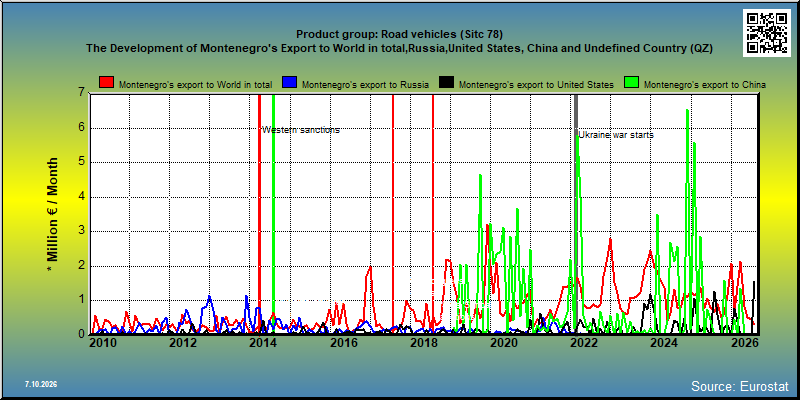
Task: Click the blue Russia legend swatch
Action: [x=290, y=83]
